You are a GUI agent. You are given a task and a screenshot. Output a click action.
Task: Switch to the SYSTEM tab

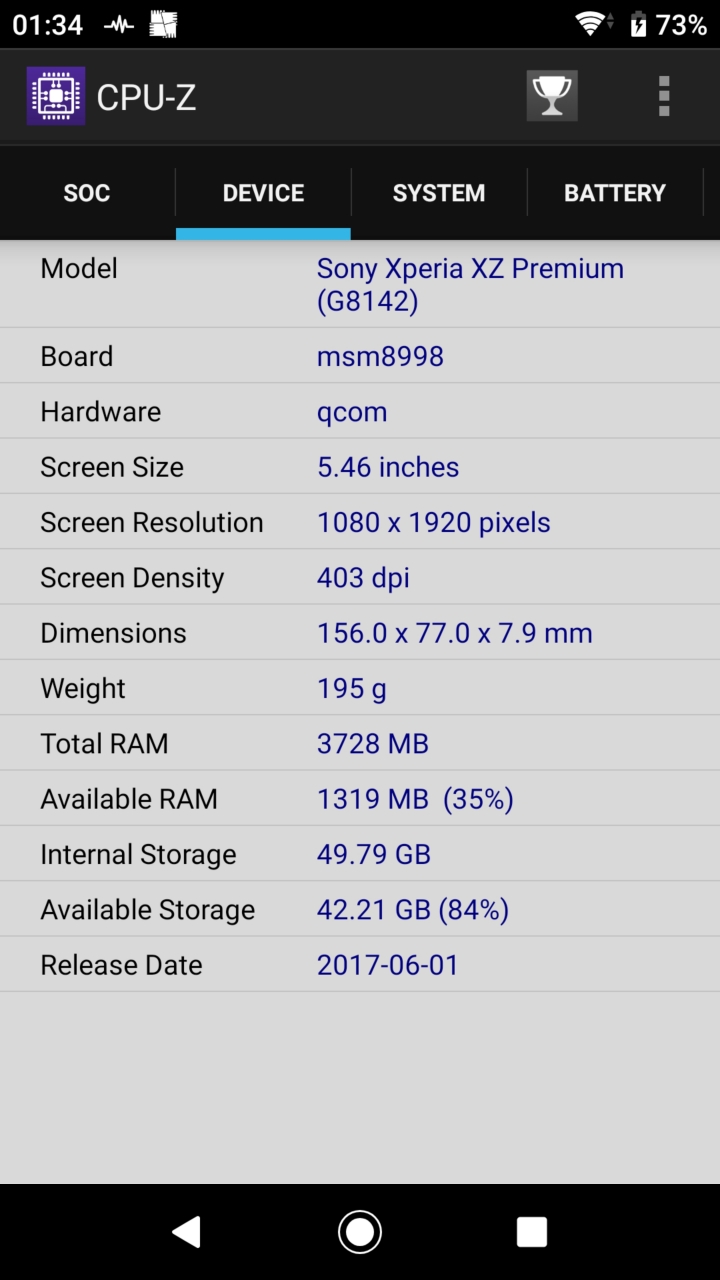pos(439,193)
